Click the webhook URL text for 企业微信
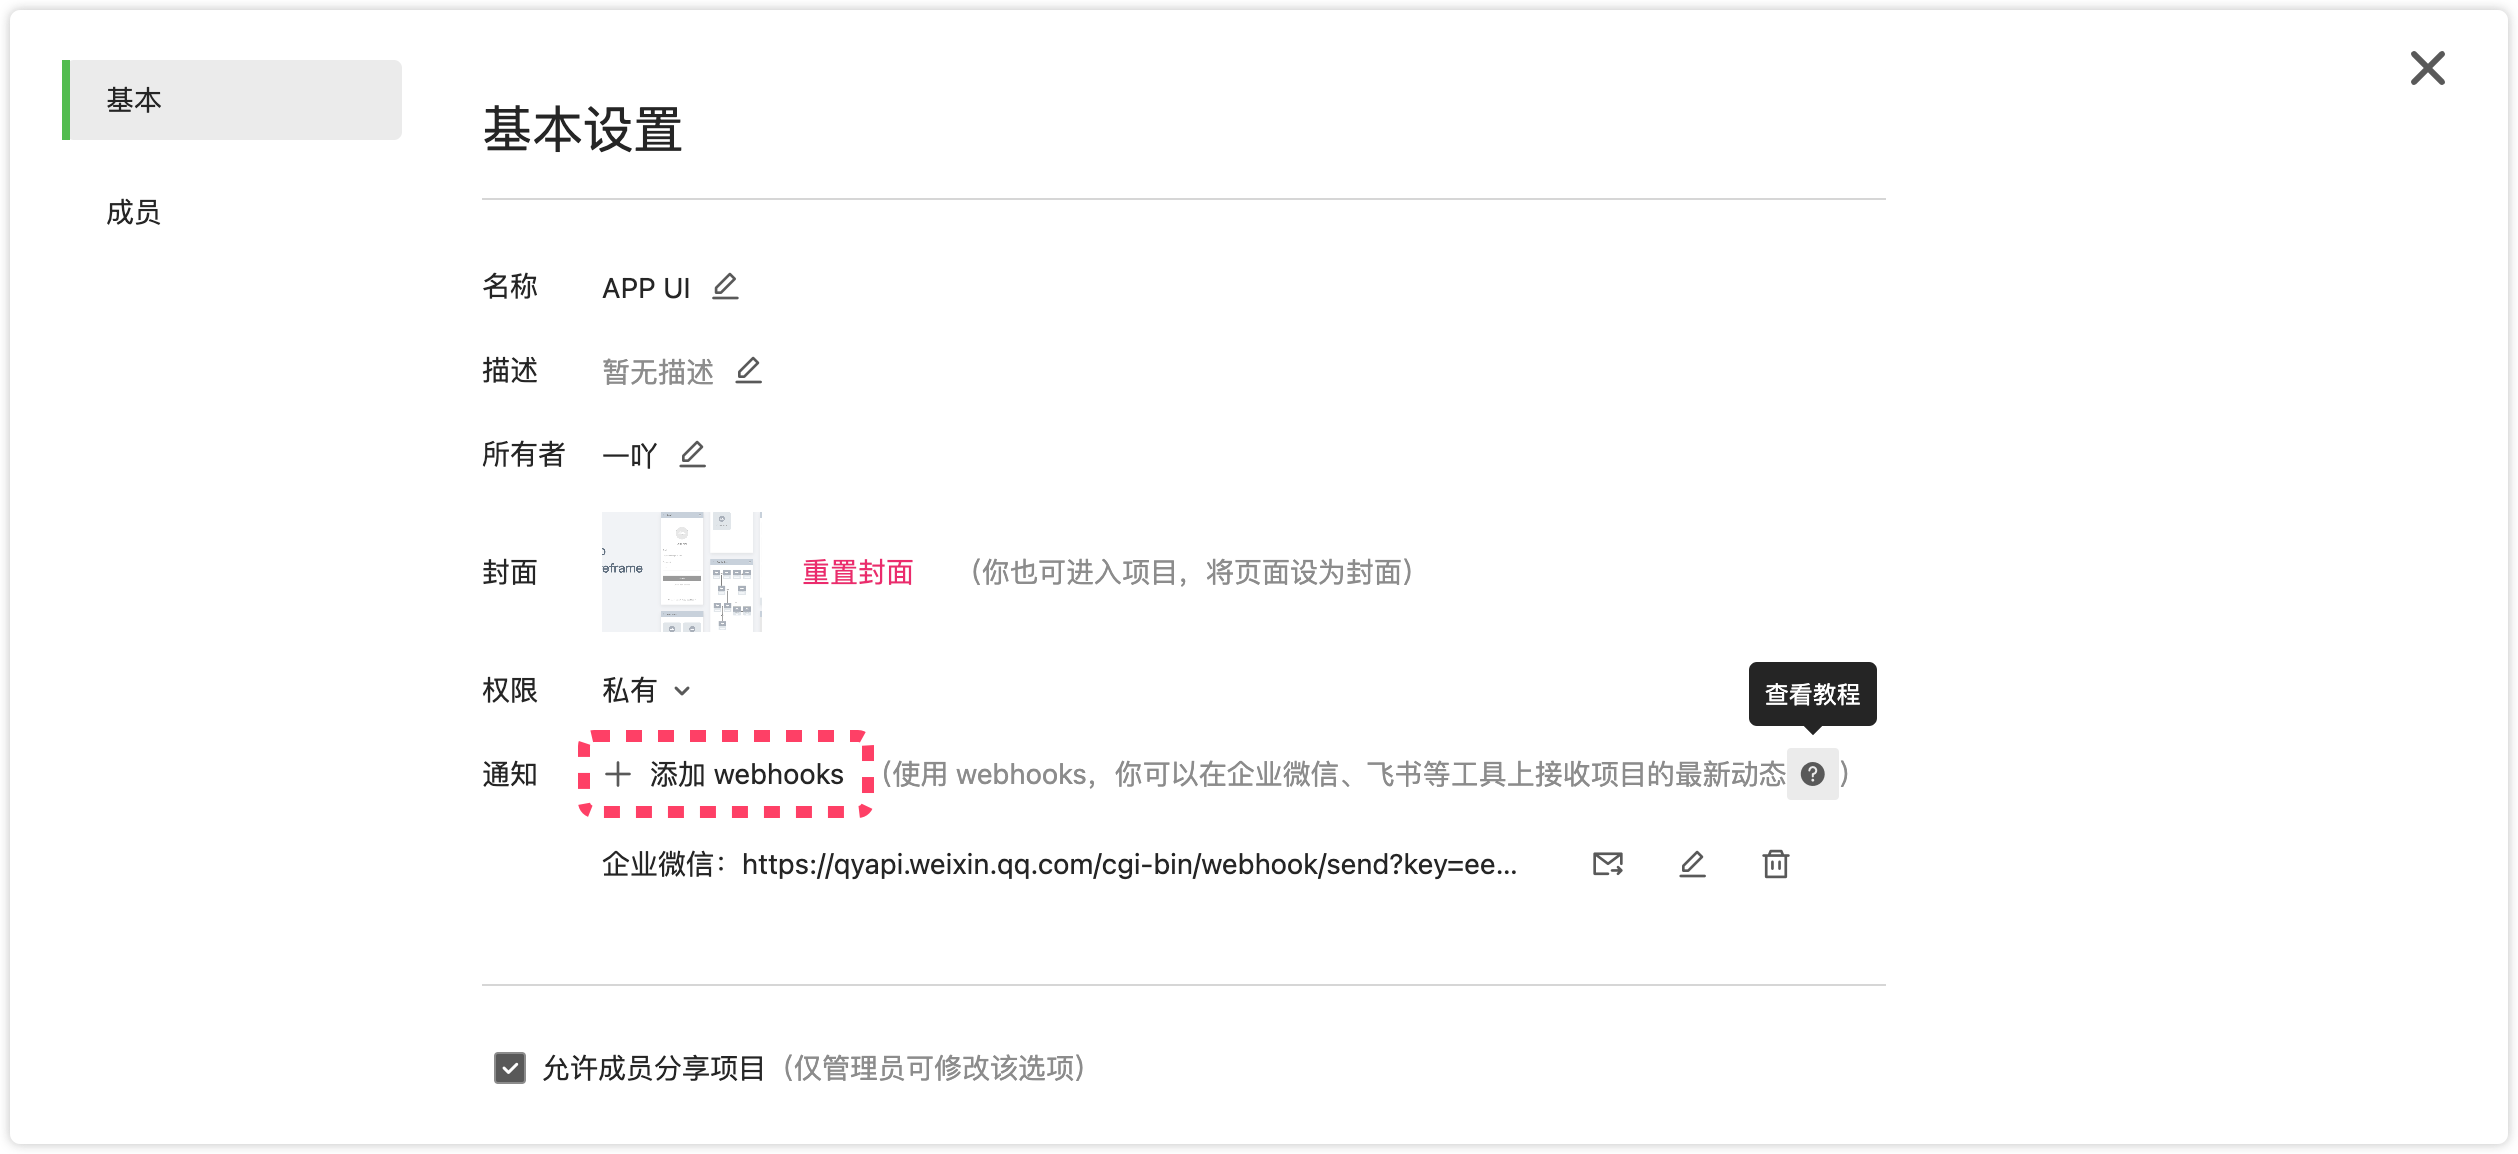Screen dimensions: 2518x1154 point(1128,864)
